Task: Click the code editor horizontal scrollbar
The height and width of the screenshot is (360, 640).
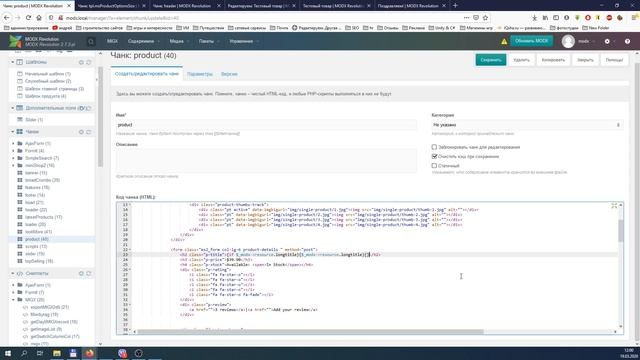Action: click(x=310, y=332)
